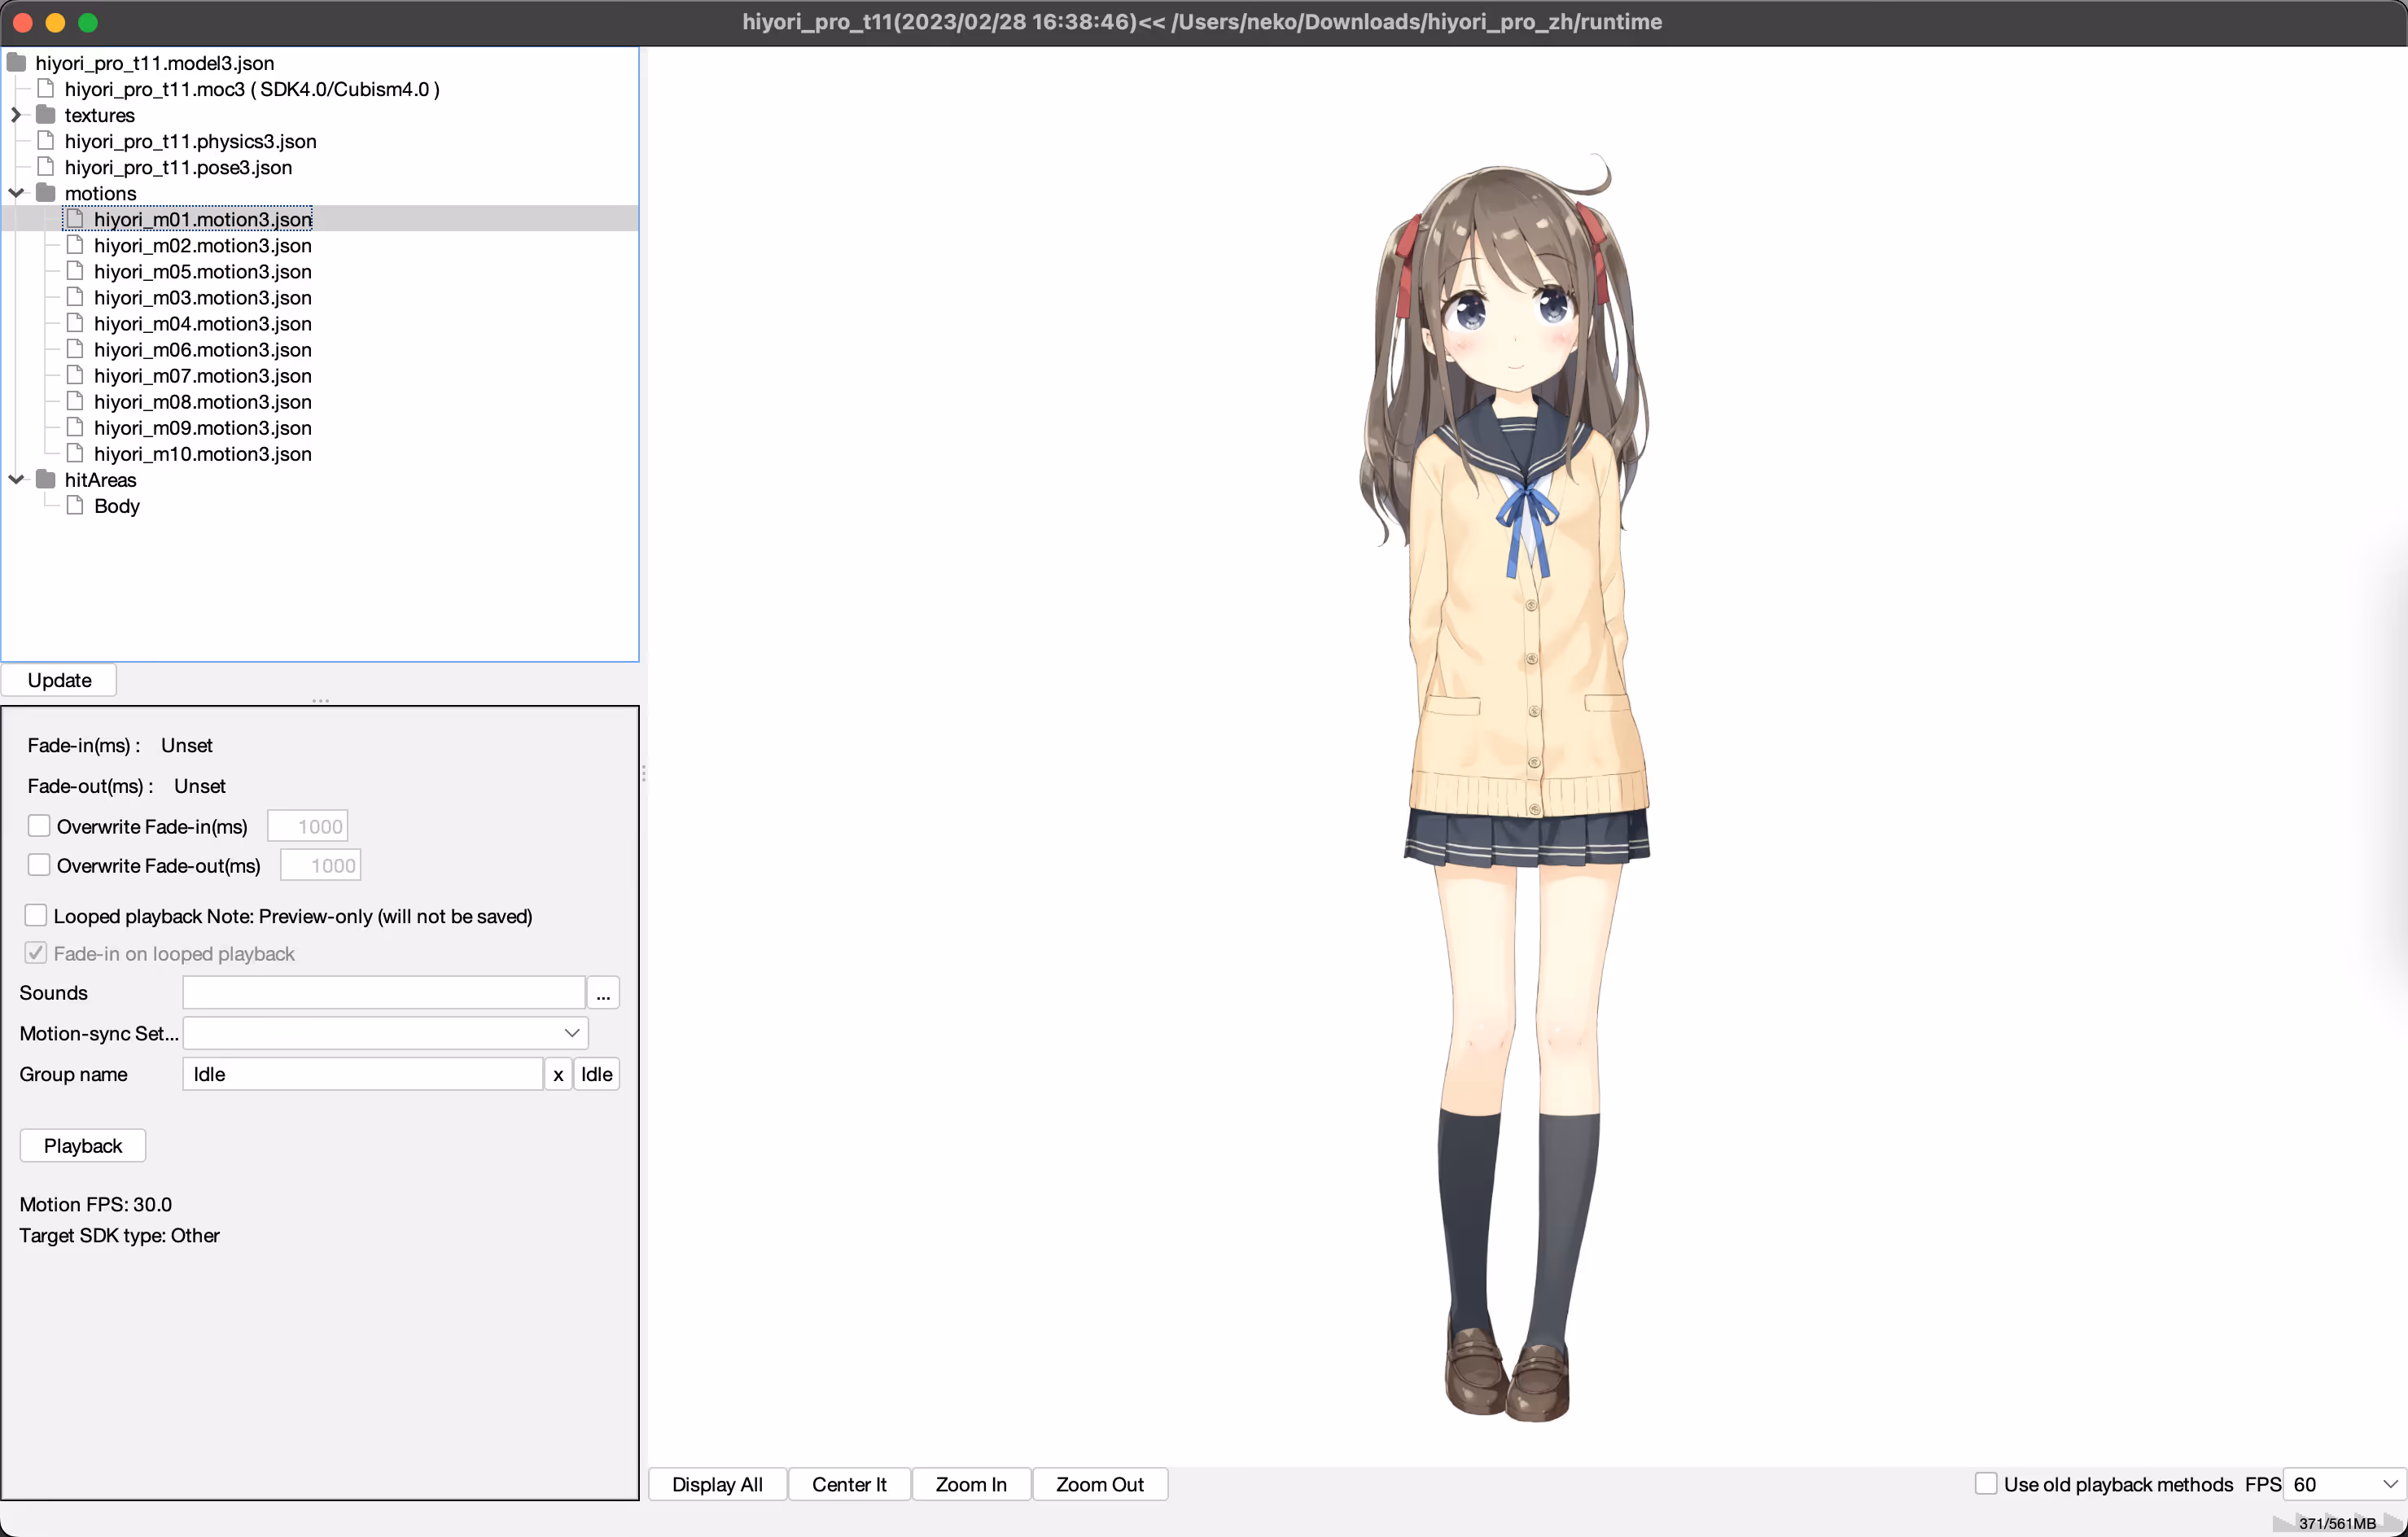The width and height of the screenshot is (2408, 1537).
Task: Collapse the motions folder
Action: (x=16, y=193)
